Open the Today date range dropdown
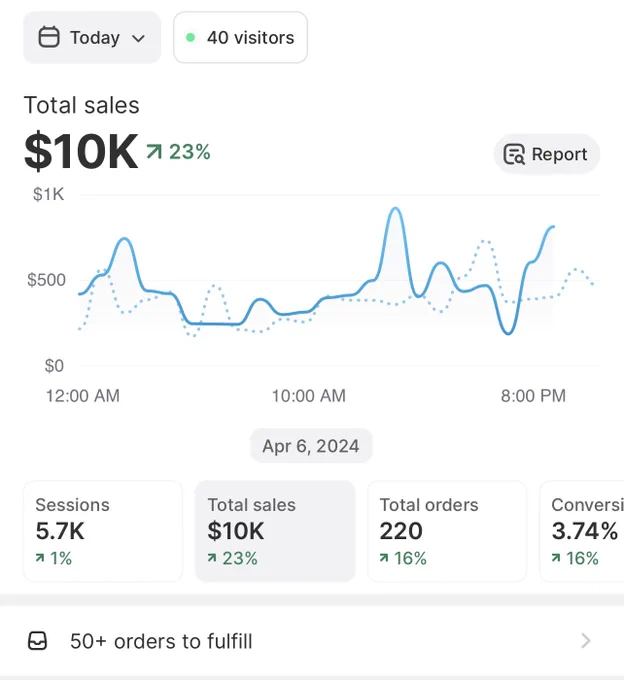This screenshot has width=624, height=680. [x=92, y=37]
